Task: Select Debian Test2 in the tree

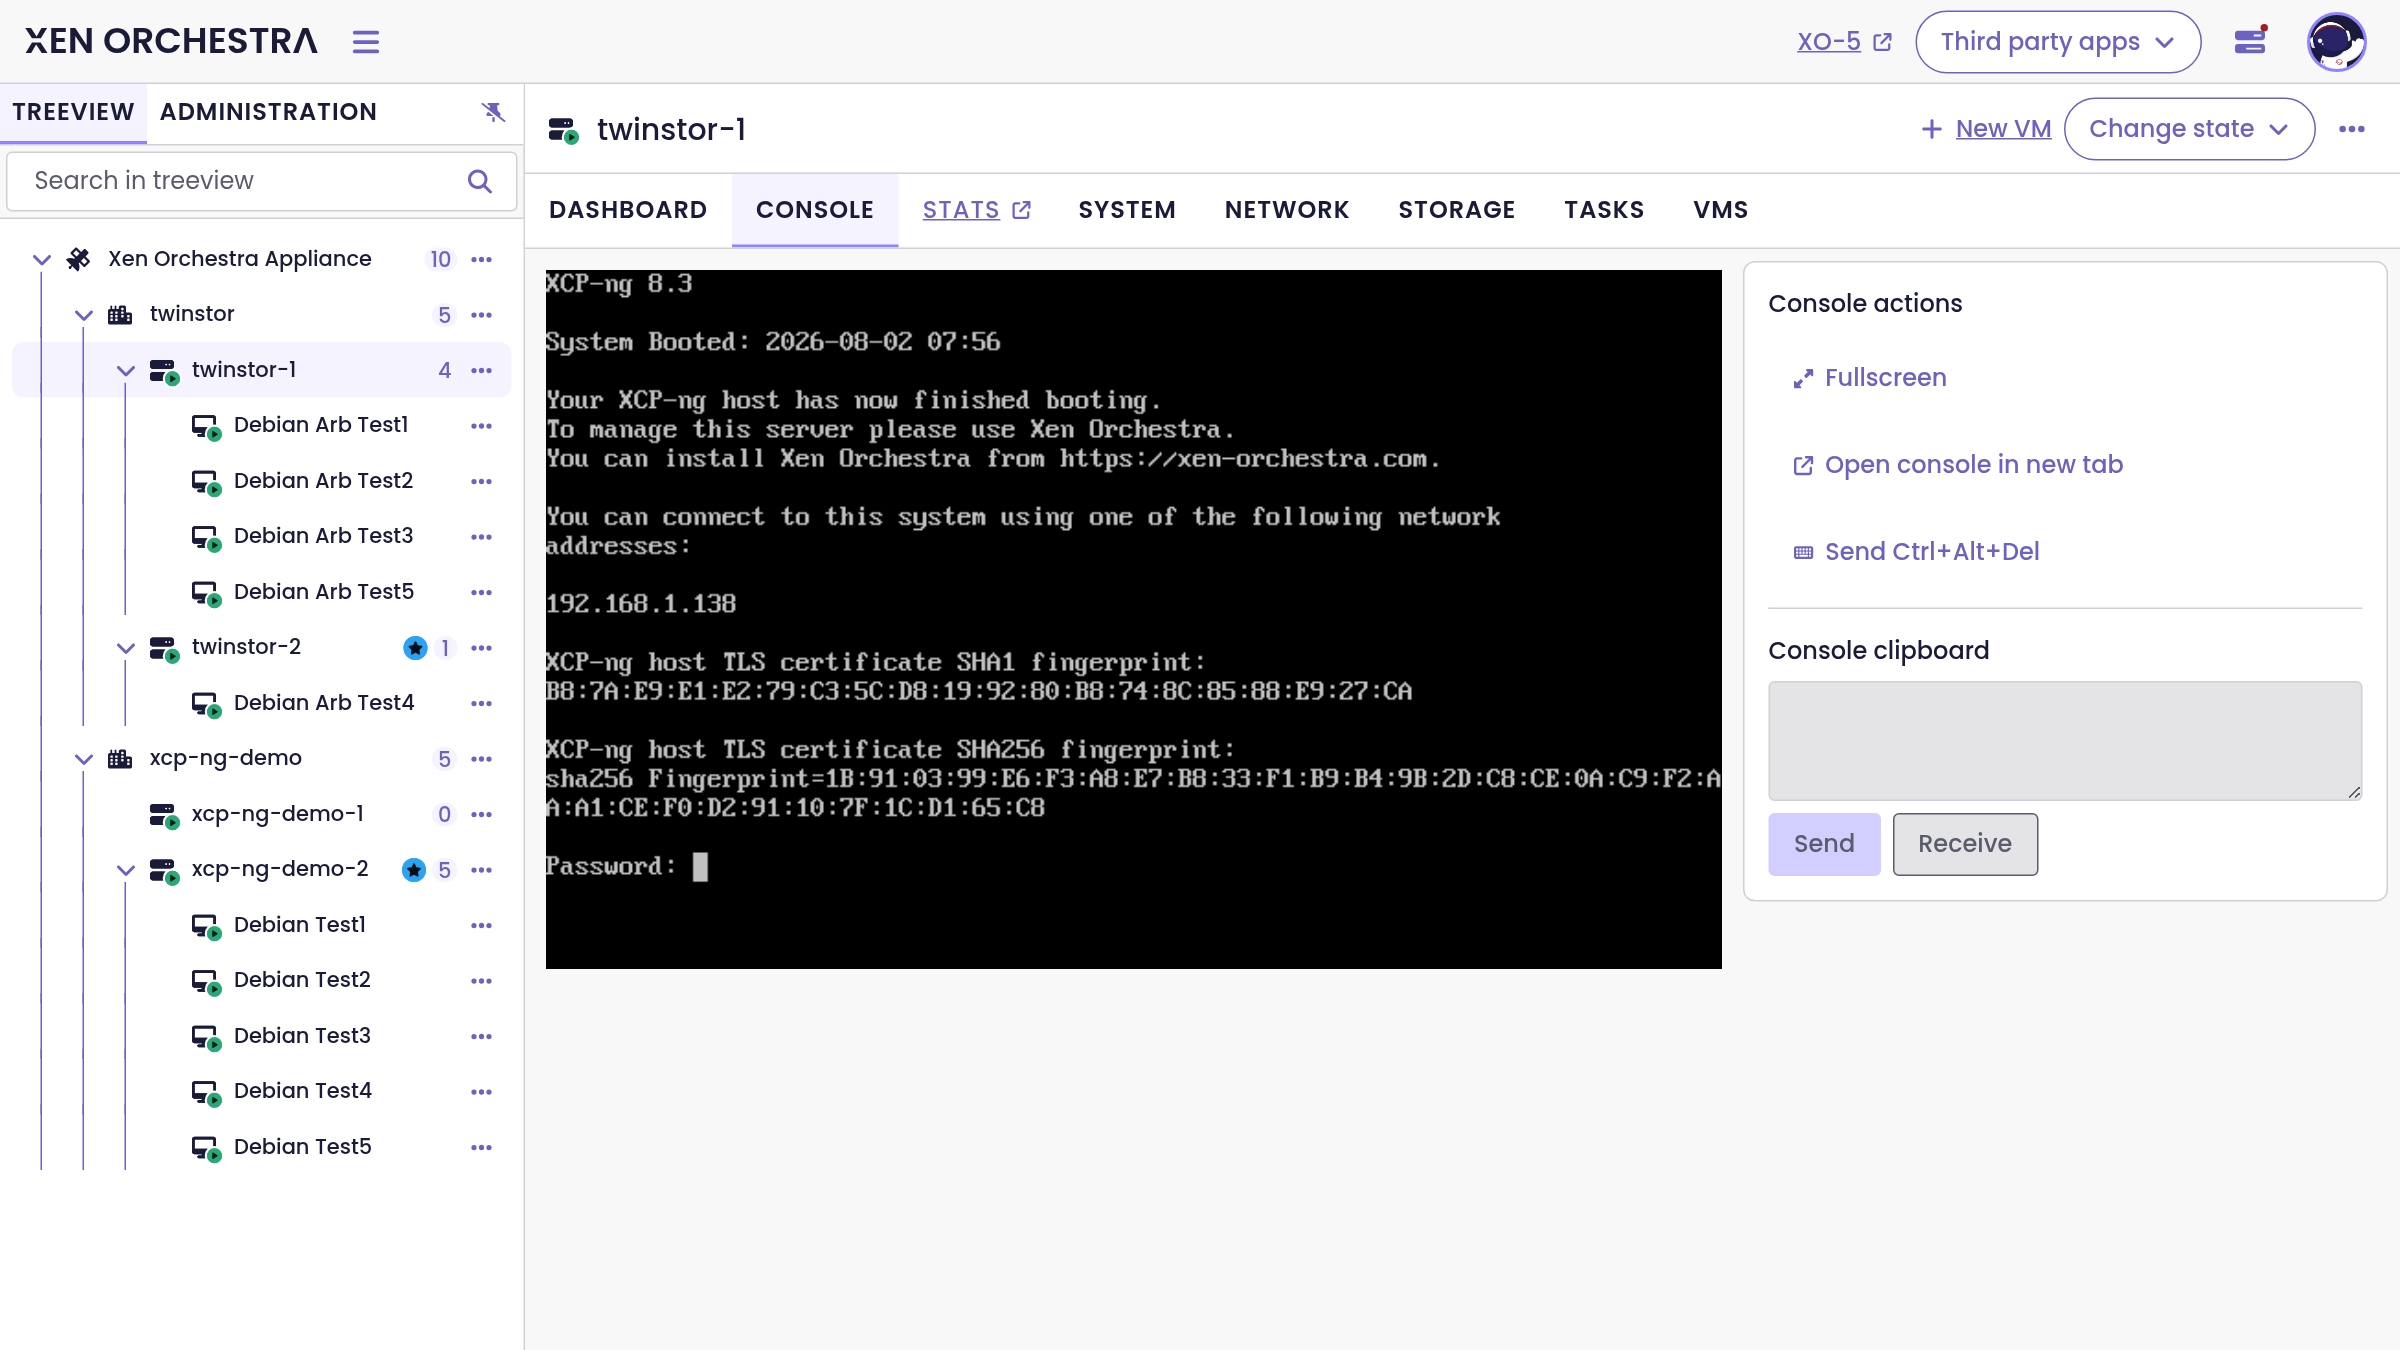Action: pos(302,980)
